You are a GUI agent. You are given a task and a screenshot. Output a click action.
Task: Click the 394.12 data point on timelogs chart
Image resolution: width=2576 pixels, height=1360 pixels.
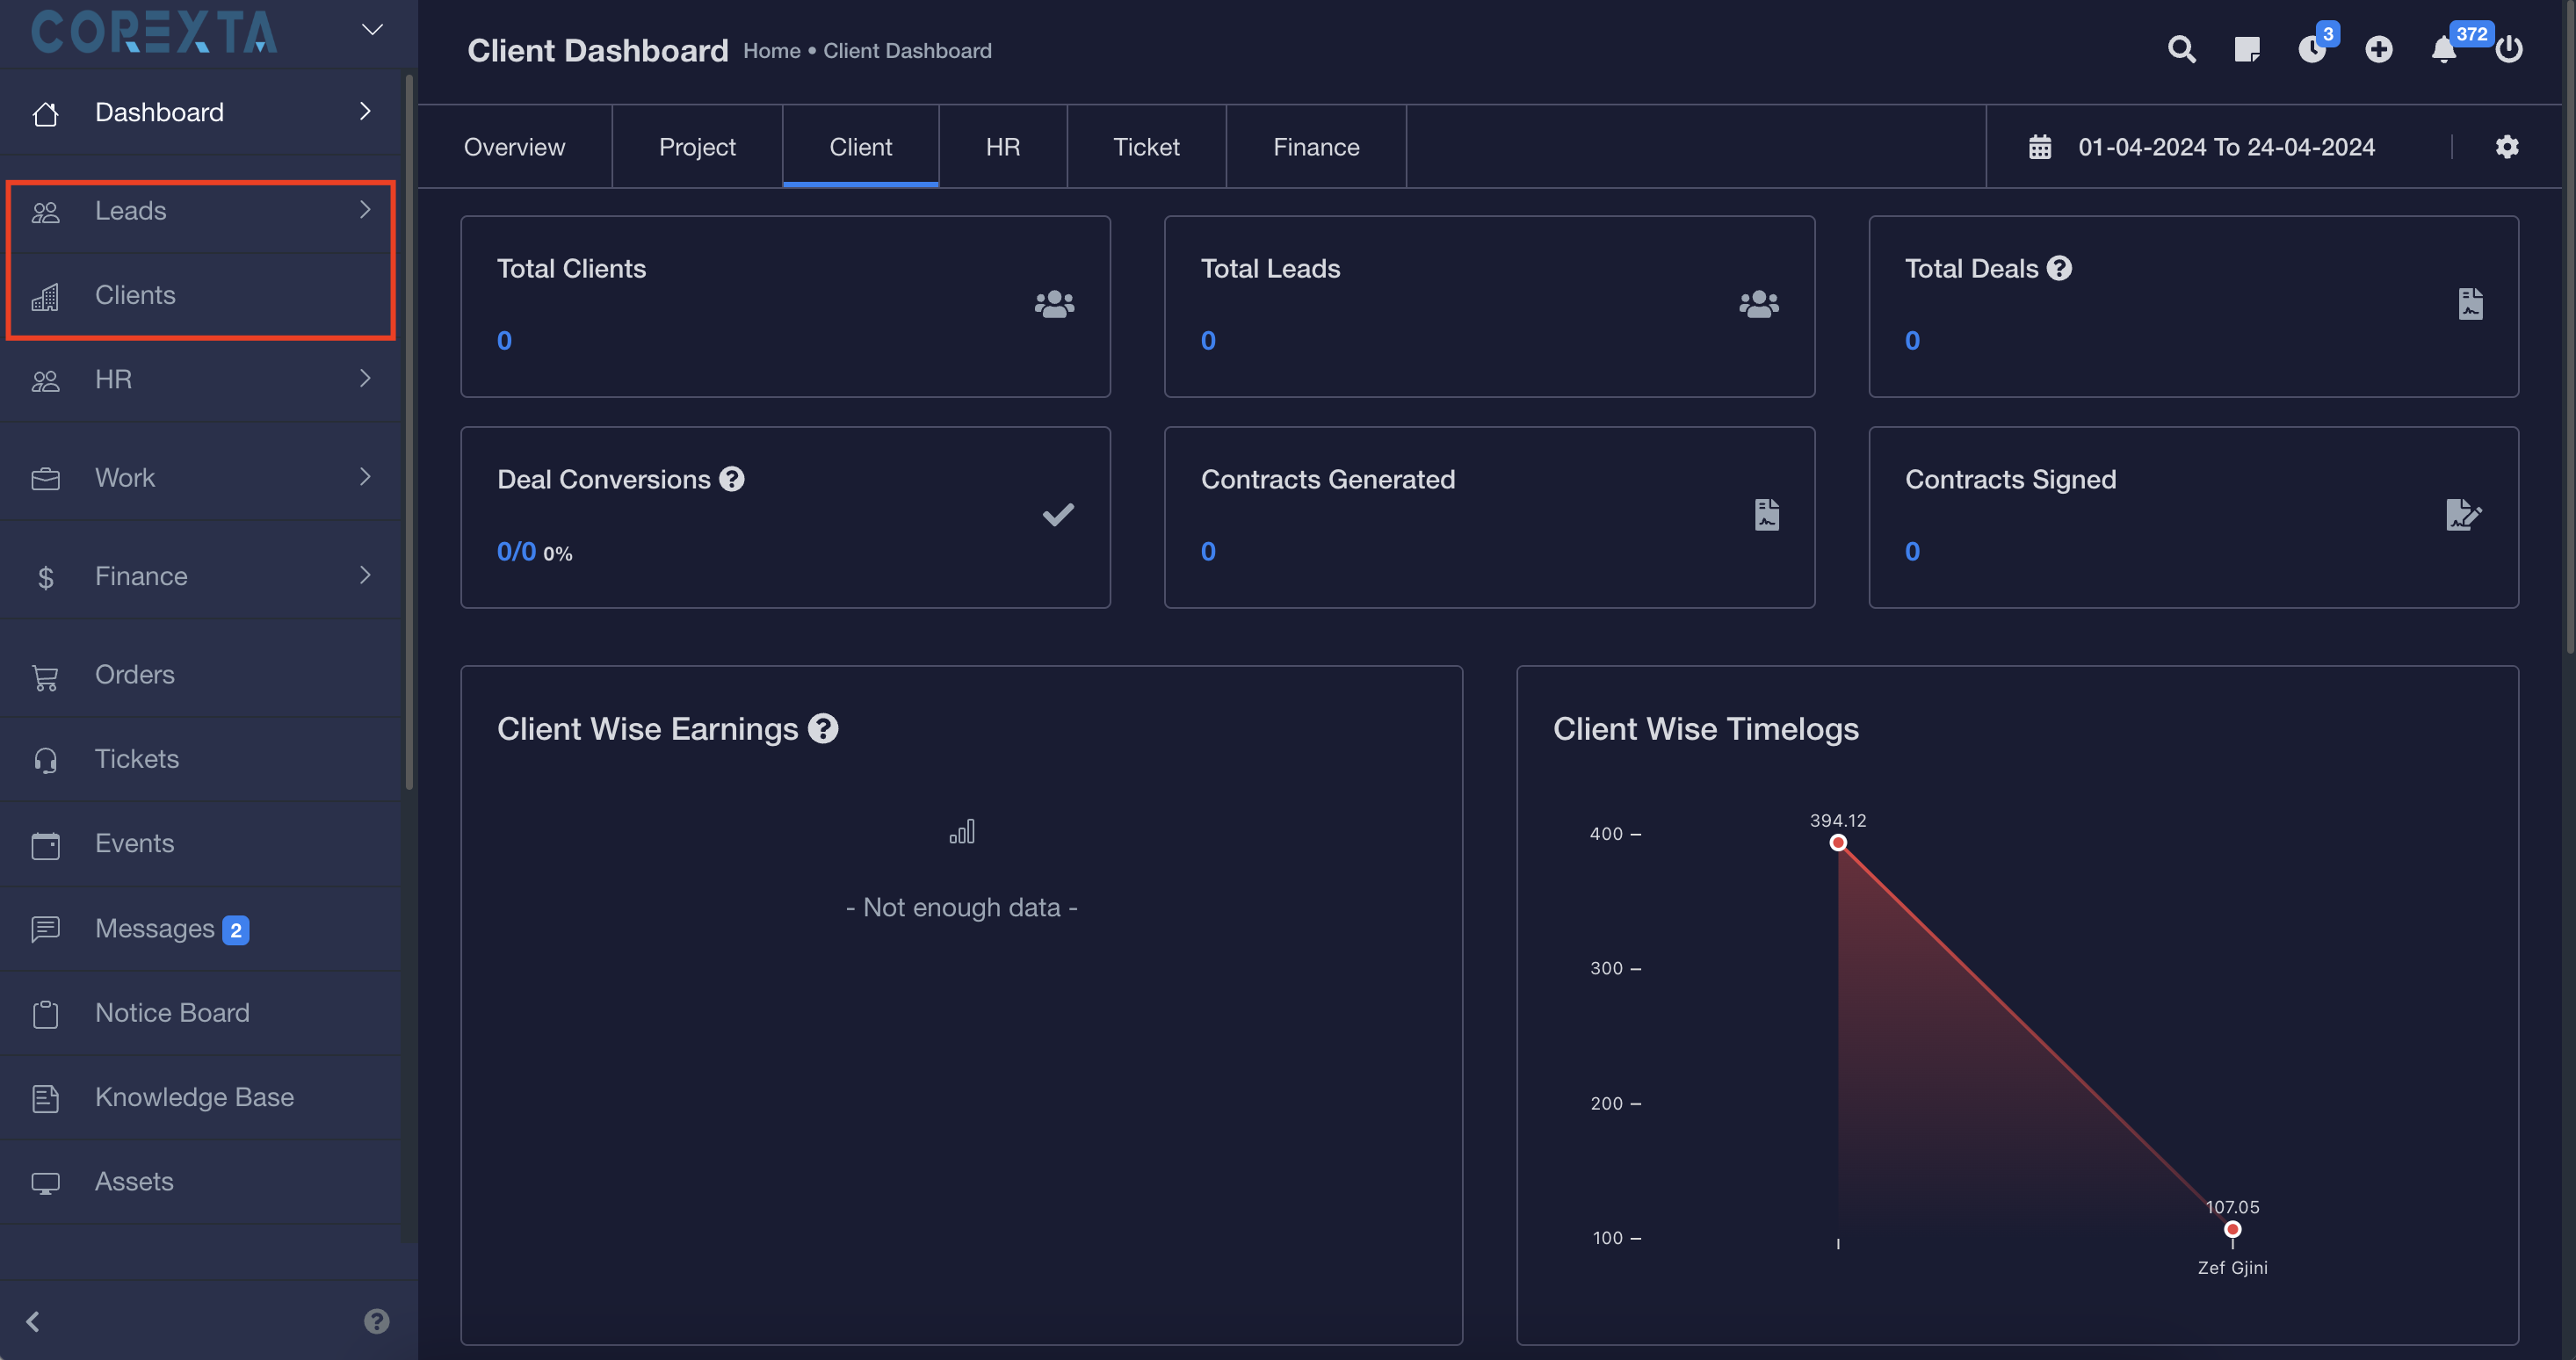coord(1837,843)
